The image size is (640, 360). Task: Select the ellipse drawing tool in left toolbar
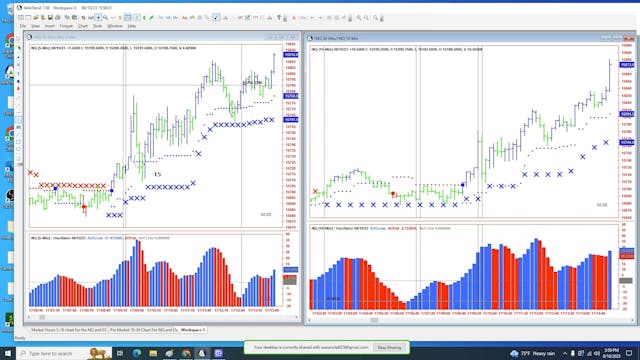point(18,149)
